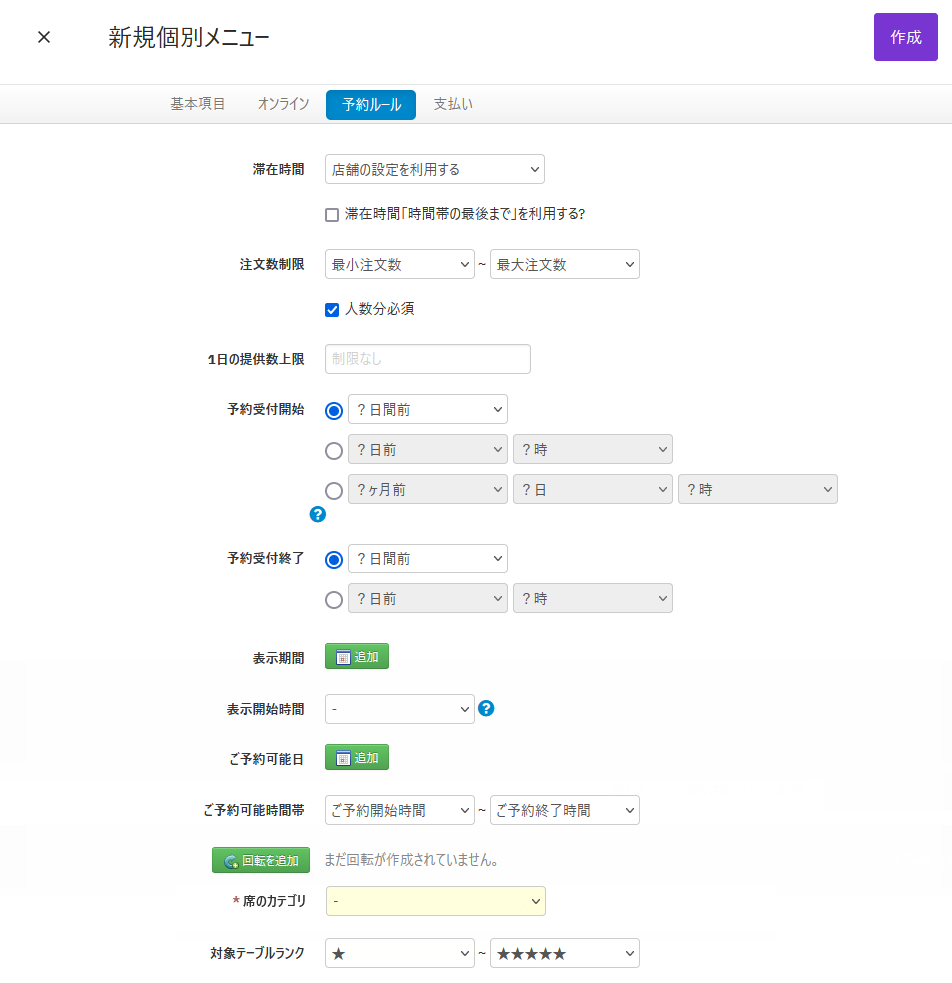Expand the 席のカテゴリ dropdown
The width and height of the screenshot is (952, 983).
(x=436, y=901)
